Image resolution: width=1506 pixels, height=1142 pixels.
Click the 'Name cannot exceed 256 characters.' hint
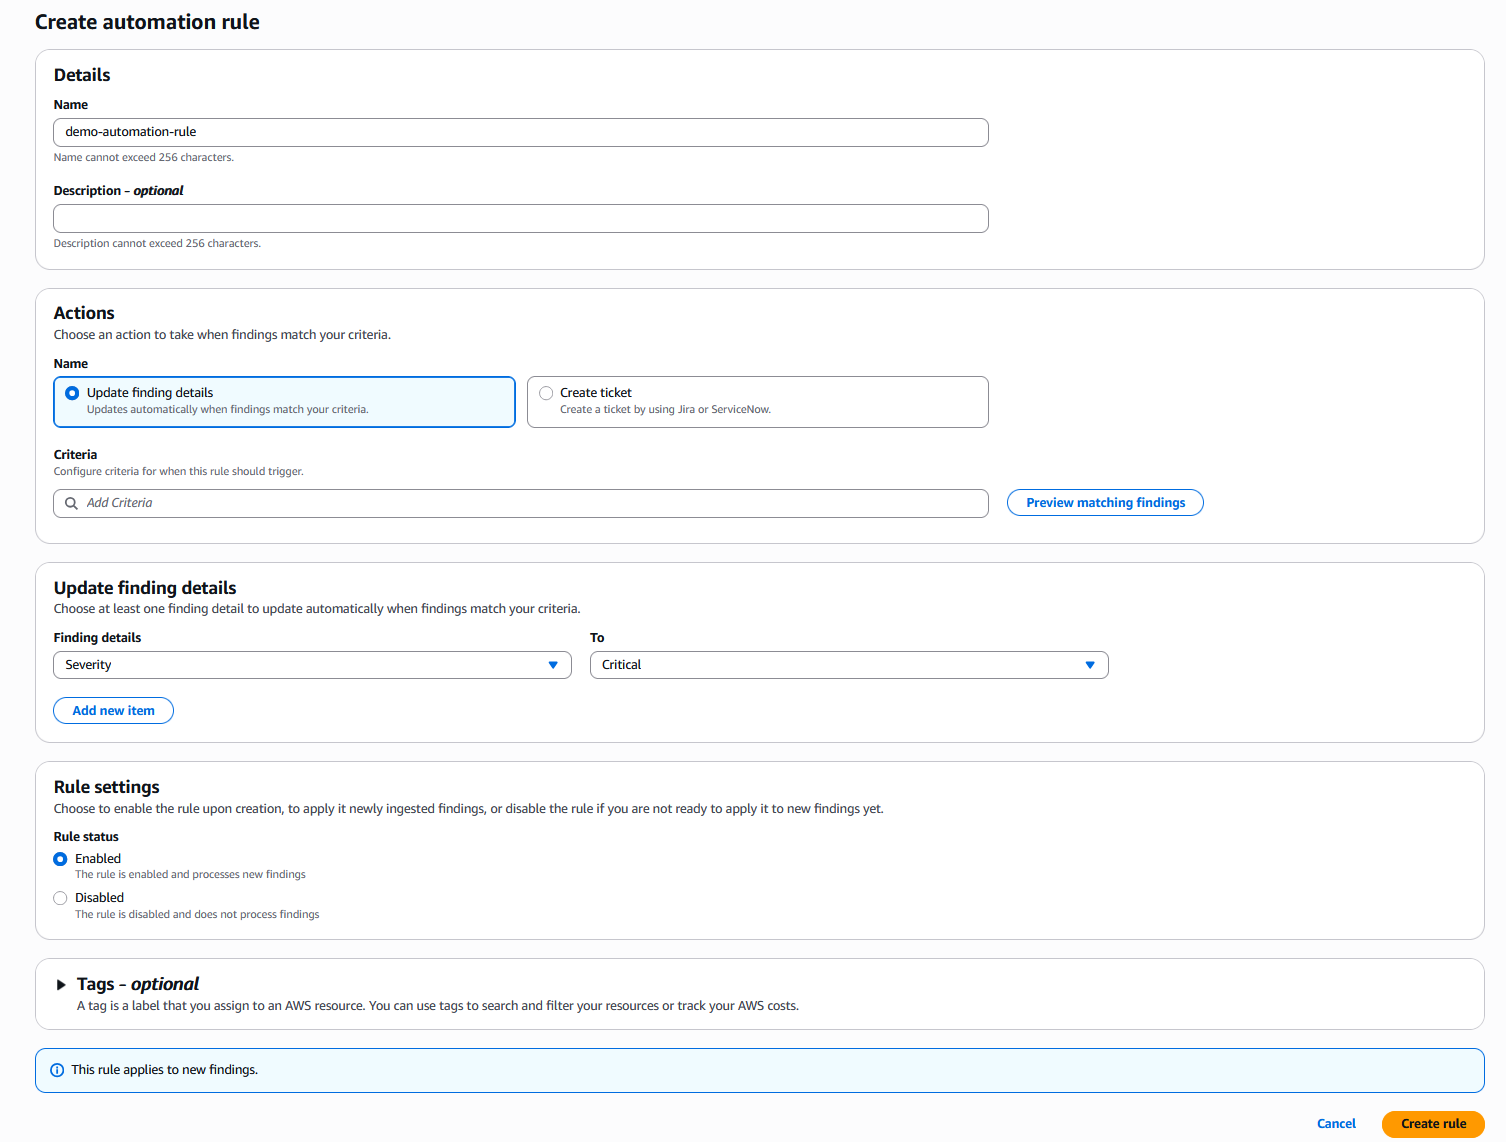click(x=144, y=158)
